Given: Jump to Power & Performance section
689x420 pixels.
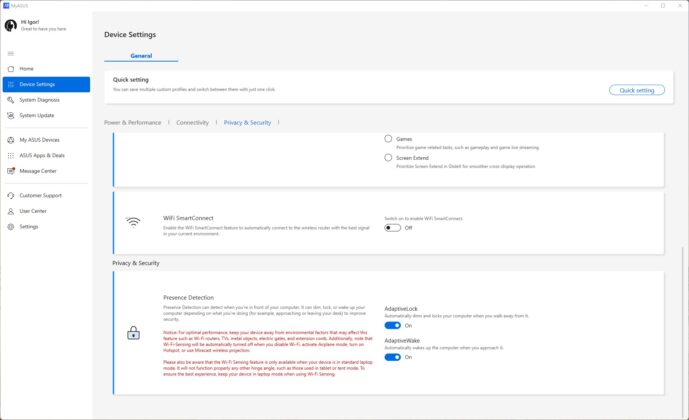Looking at the screenshot, I should pos(133,123).
